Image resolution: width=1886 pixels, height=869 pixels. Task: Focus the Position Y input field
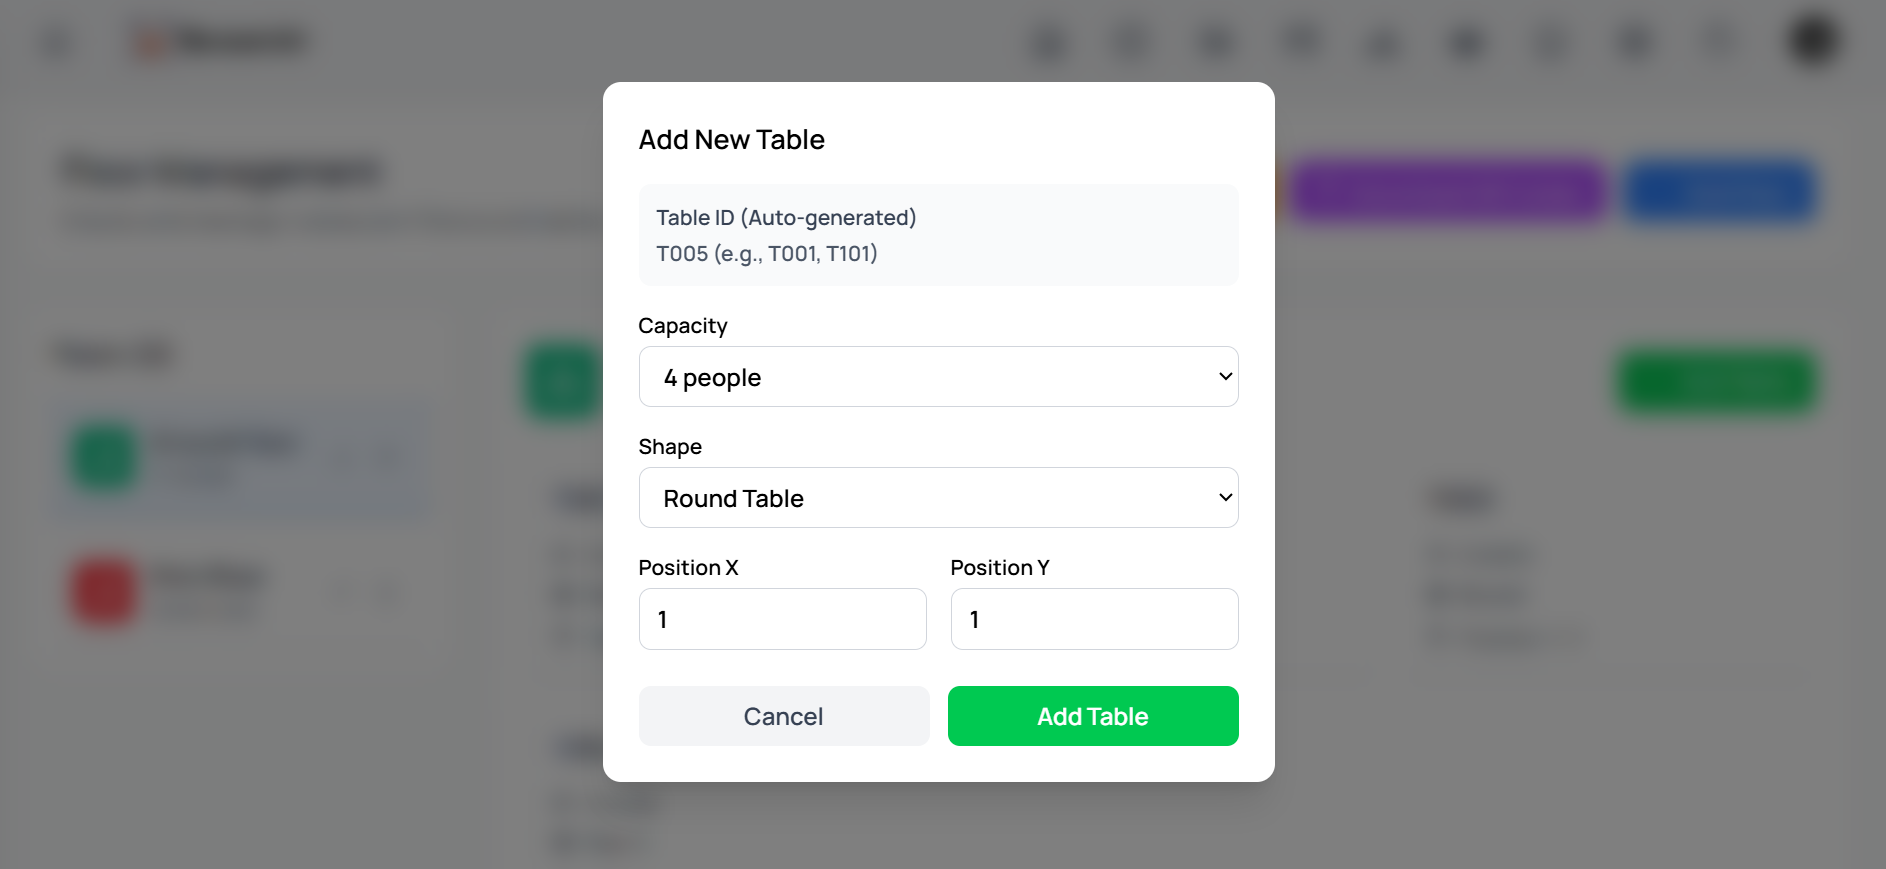pos(1093,619)
